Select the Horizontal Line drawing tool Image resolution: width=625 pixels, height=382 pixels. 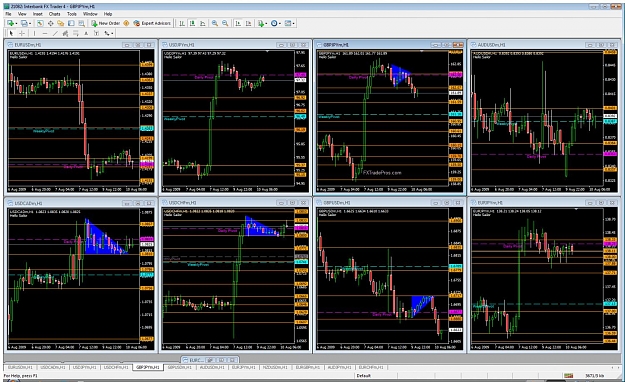(45, 33)
